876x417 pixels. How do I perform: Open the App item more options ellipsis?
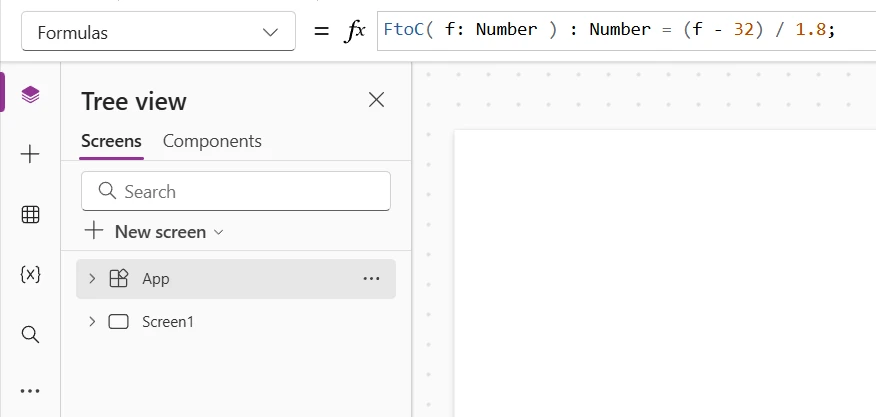coord(371,279)
